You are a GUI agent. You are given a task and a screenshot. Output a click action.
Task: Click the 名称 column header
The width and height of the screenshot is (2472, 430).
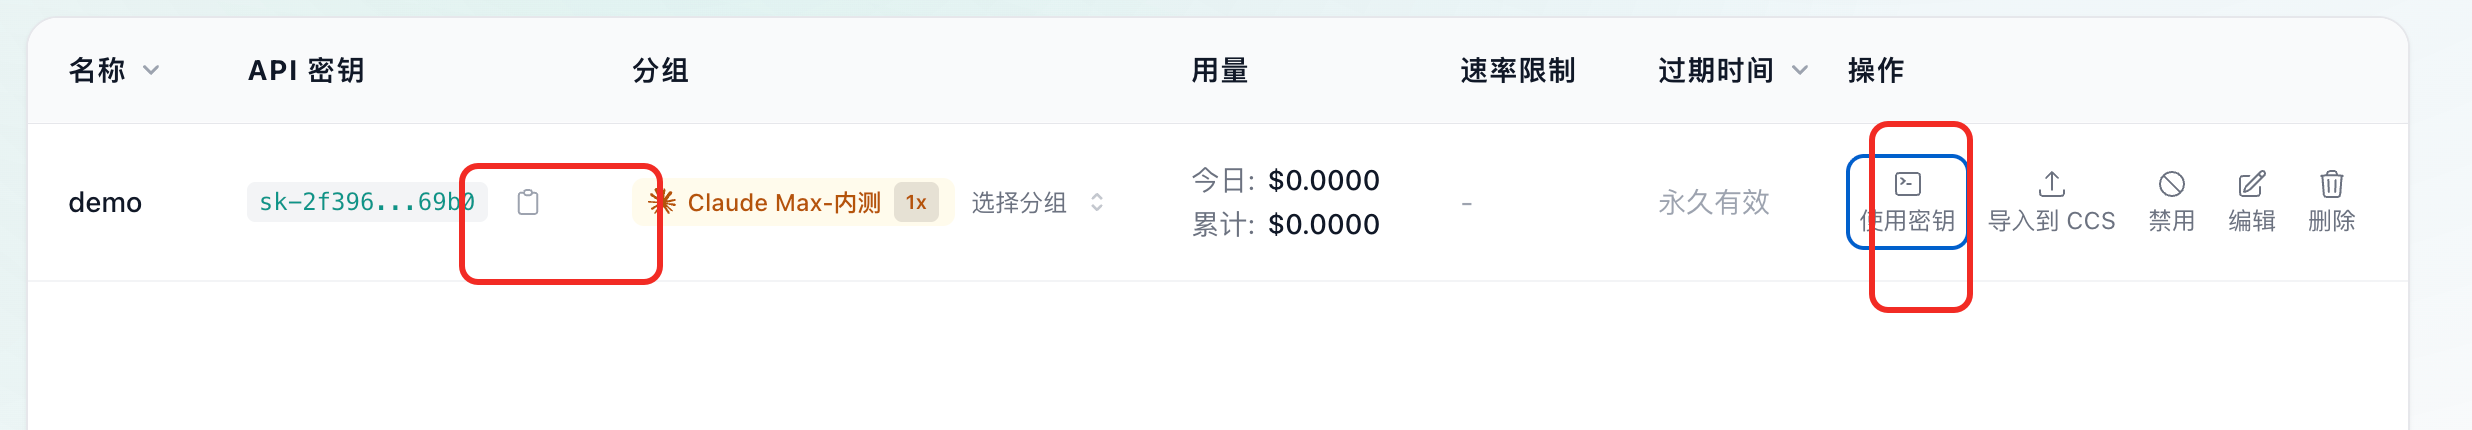(97, 70)
